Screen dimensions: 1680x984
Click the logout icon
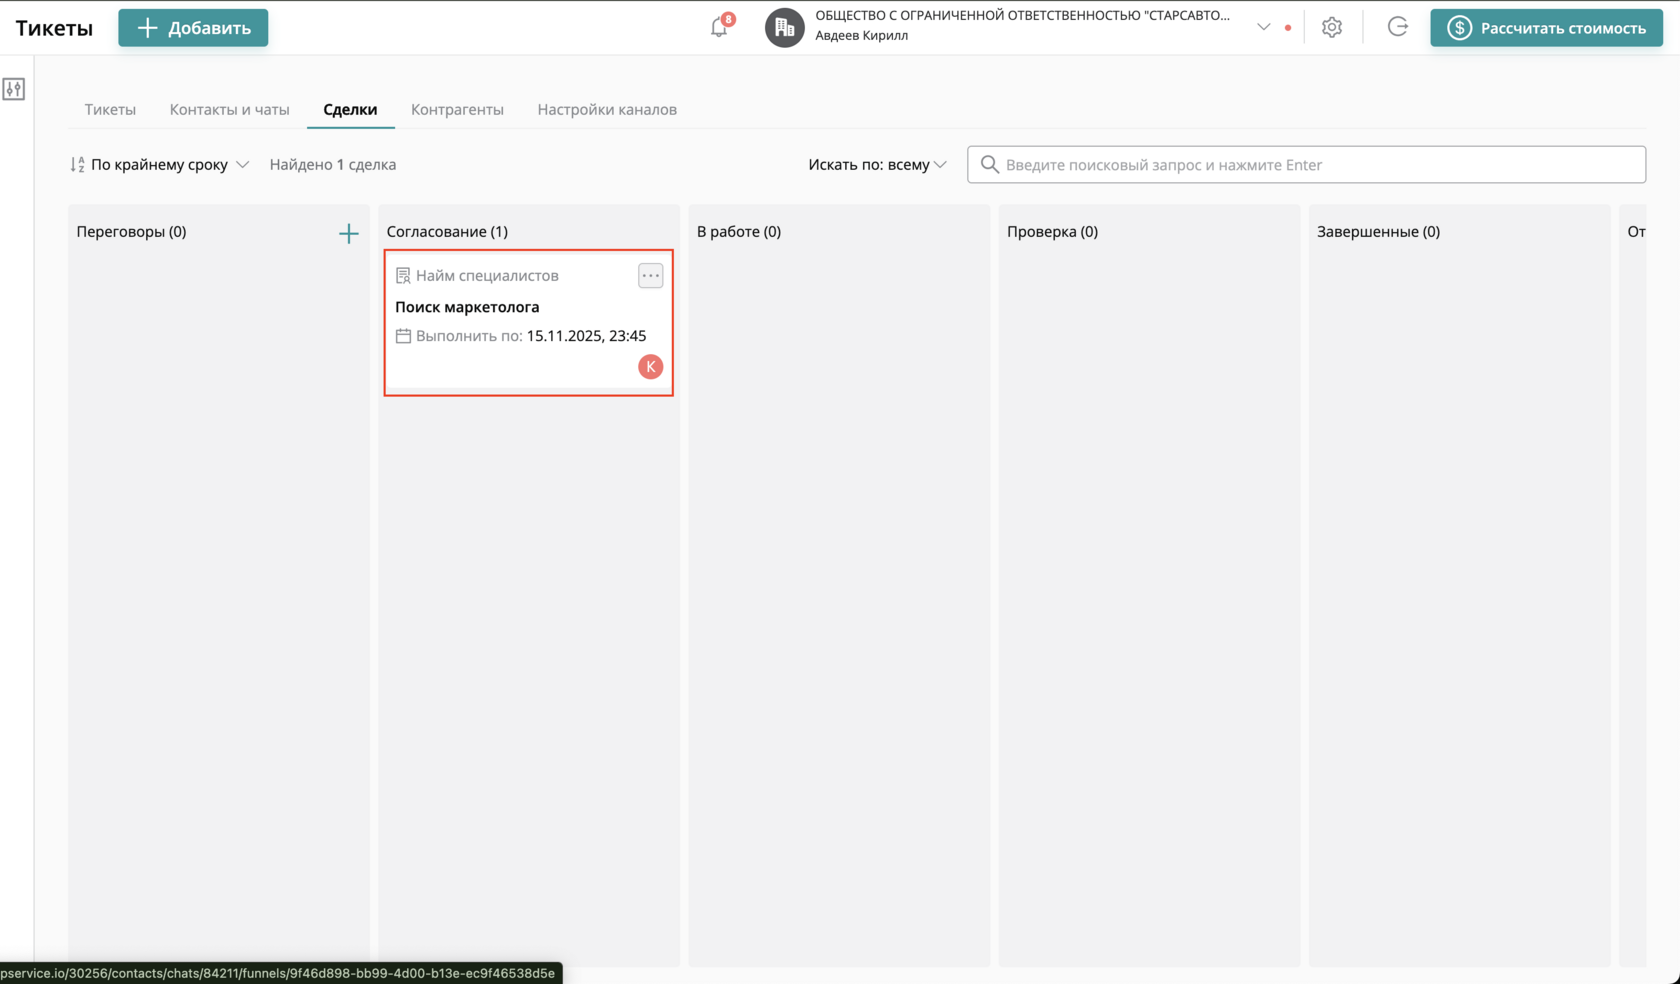1397,27
